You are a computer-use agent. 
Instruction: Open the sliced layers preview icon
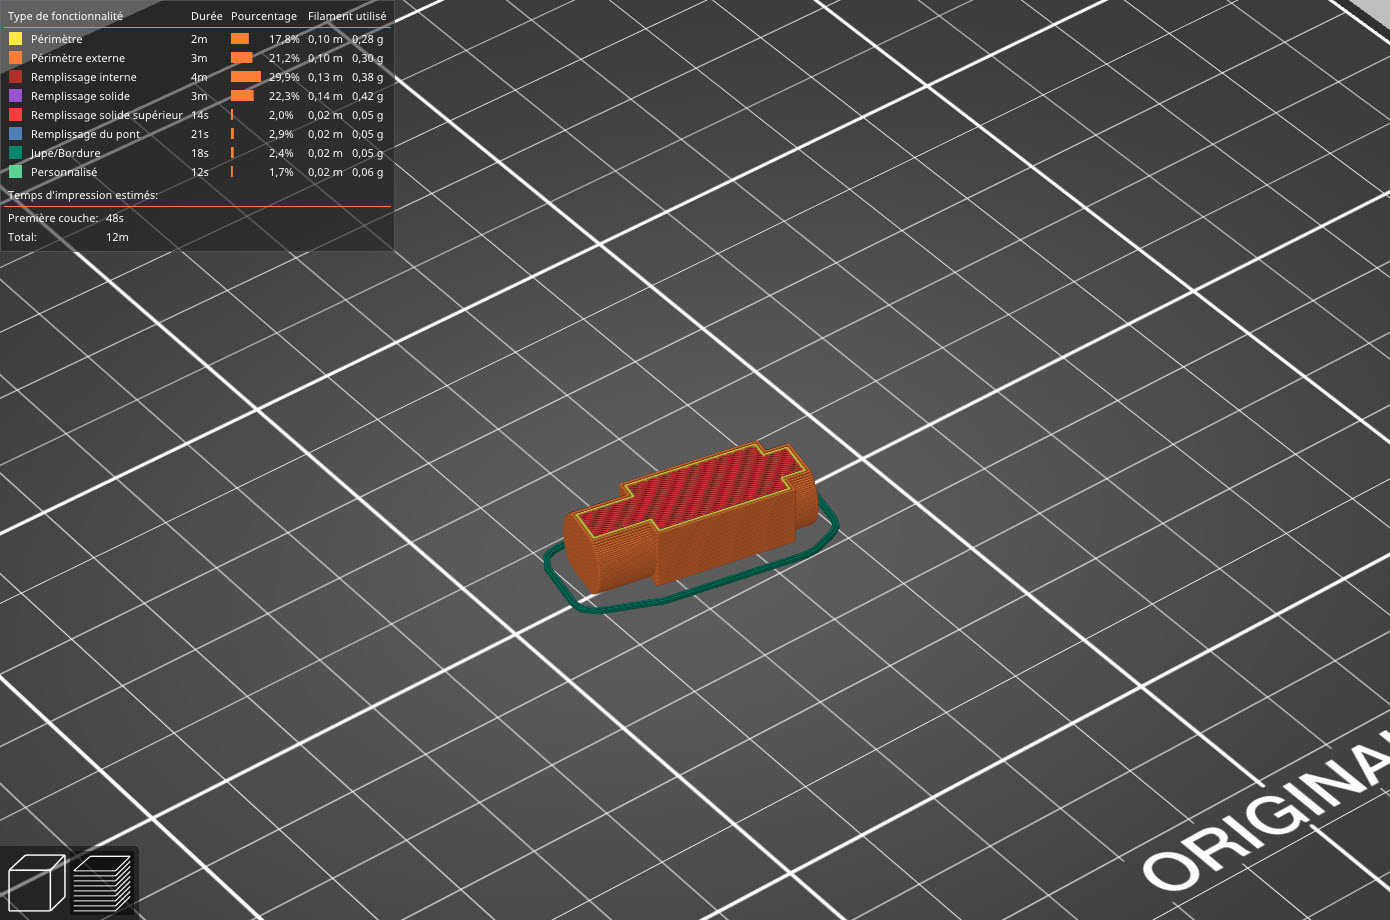[103, 882]
